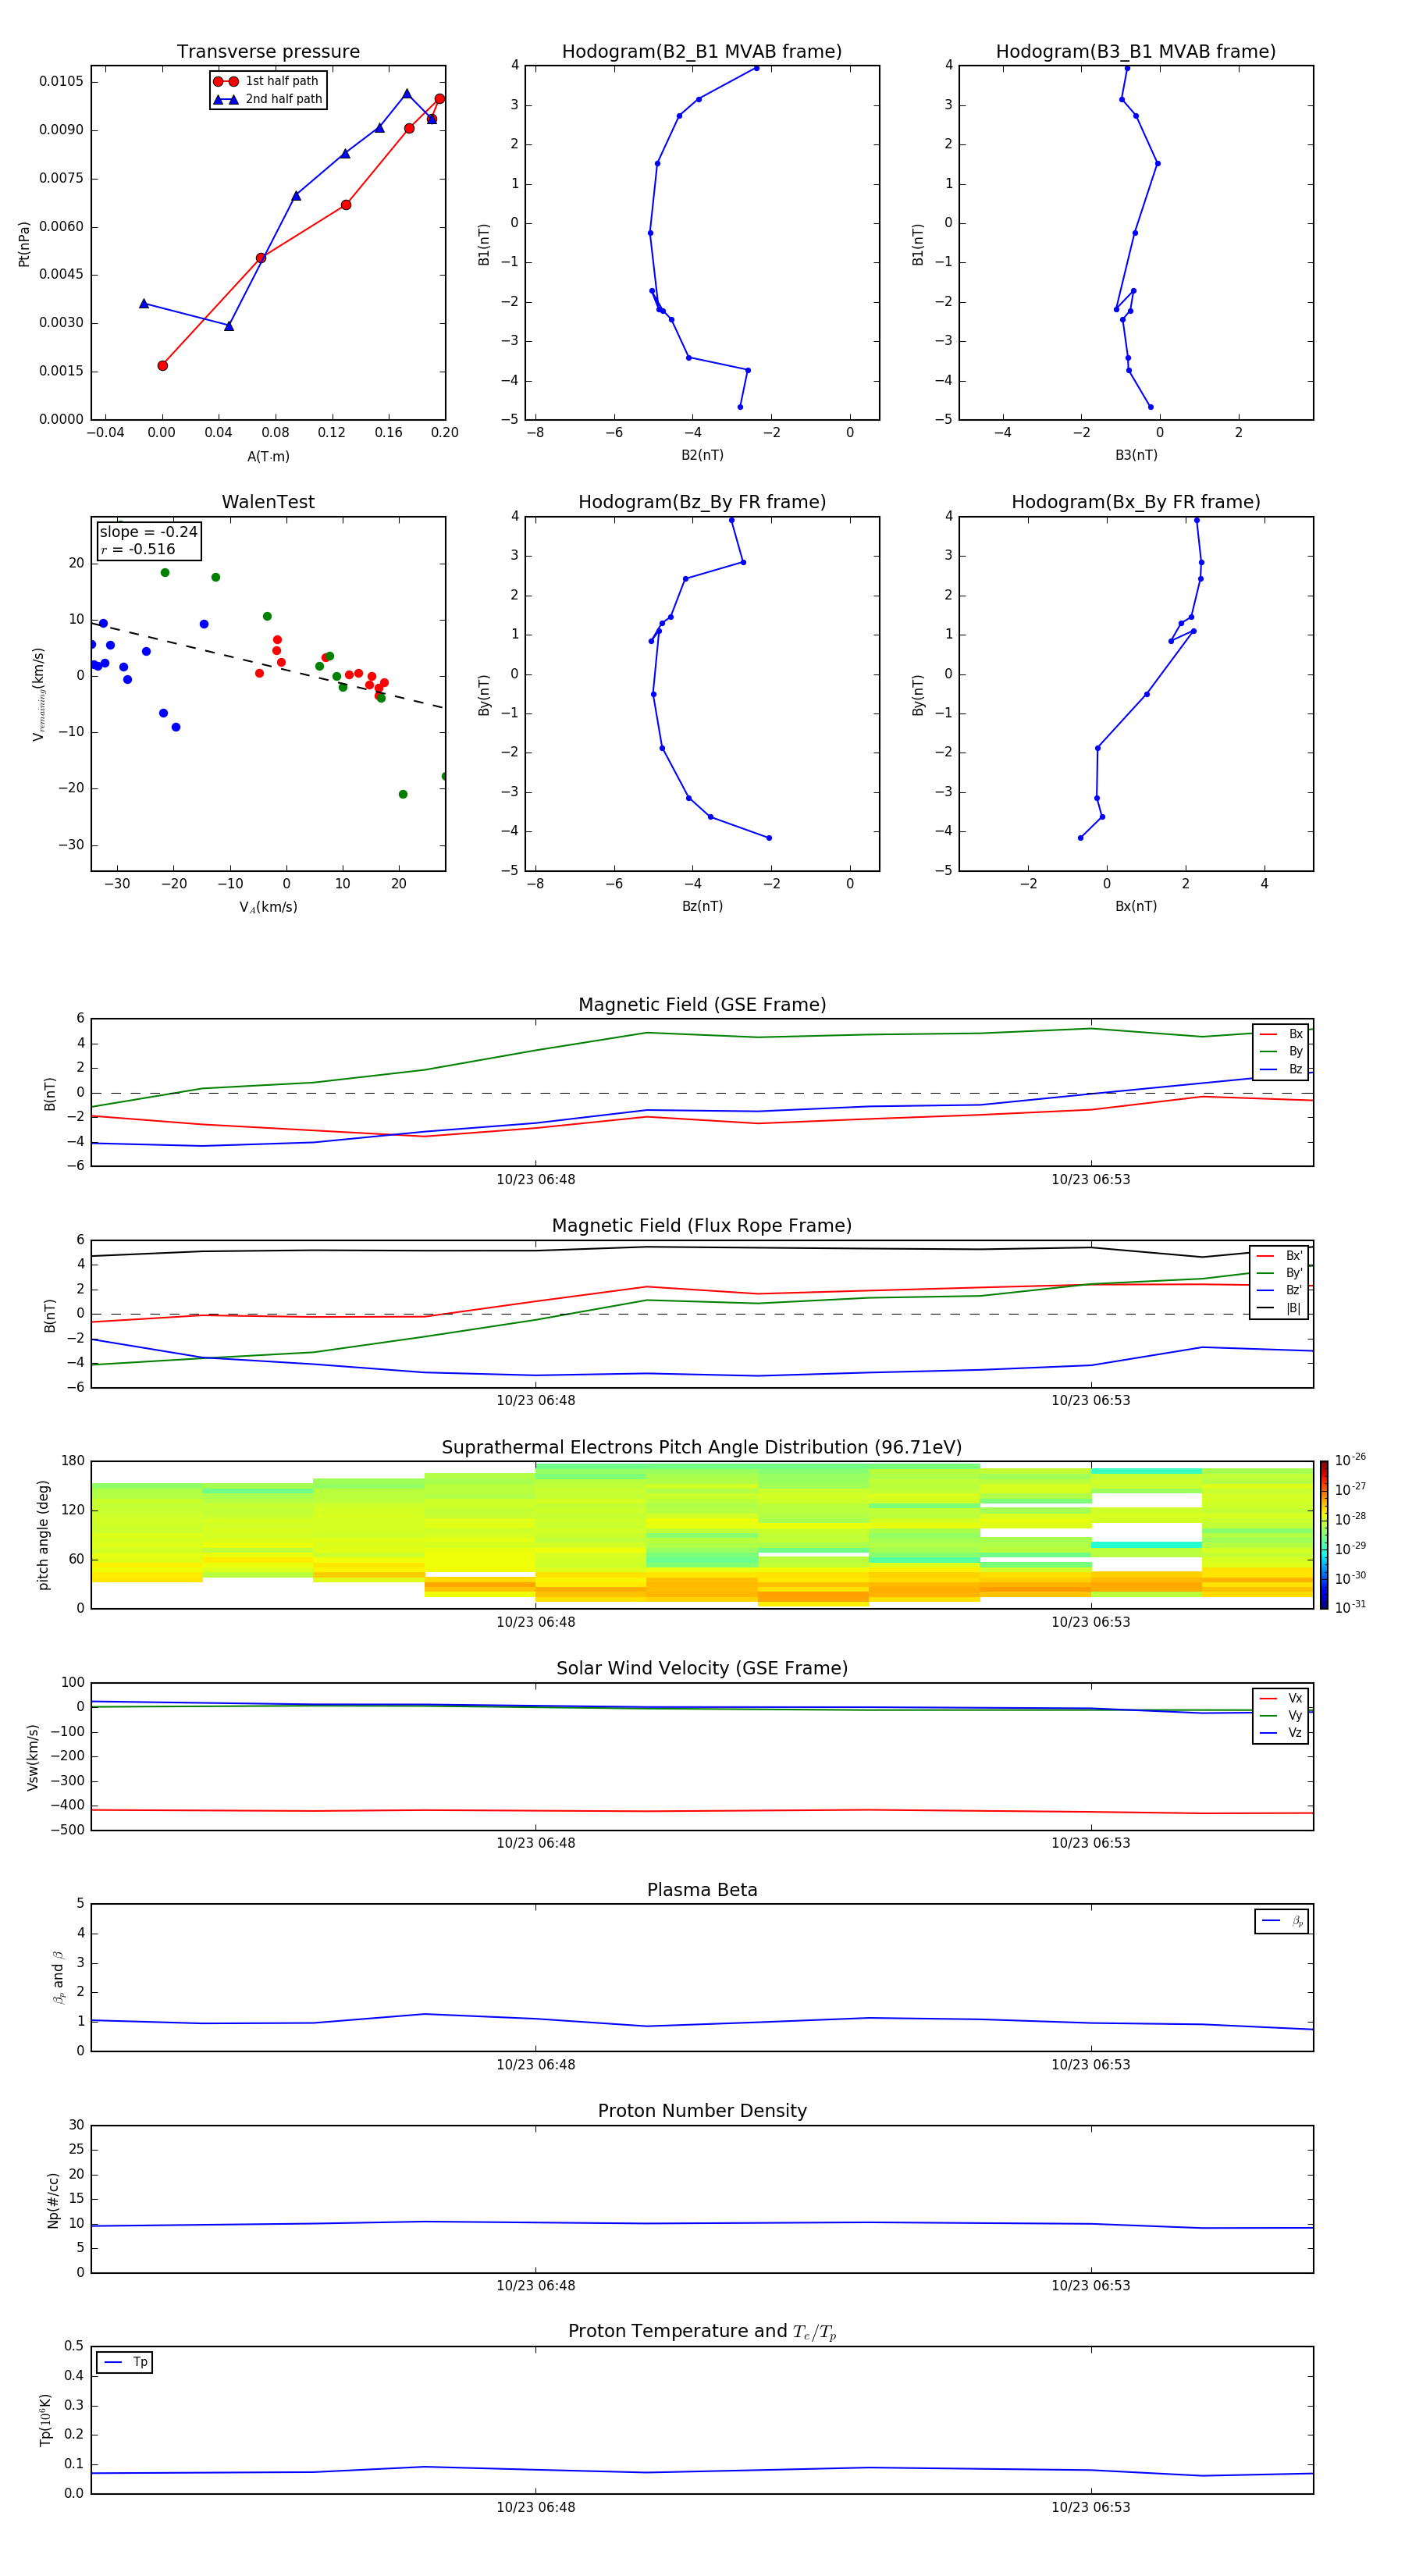Click 'Pt(nPa)' axis label
The height and width of the screenshot is (2576, 1405).
pos(24,244)
